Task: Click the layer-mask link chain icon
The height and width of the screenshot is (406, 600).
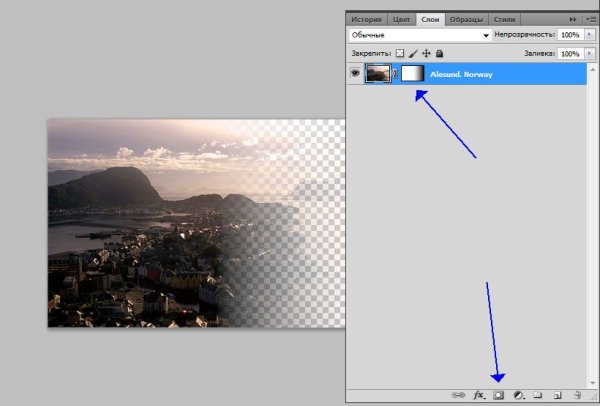Action: (396, 74)
